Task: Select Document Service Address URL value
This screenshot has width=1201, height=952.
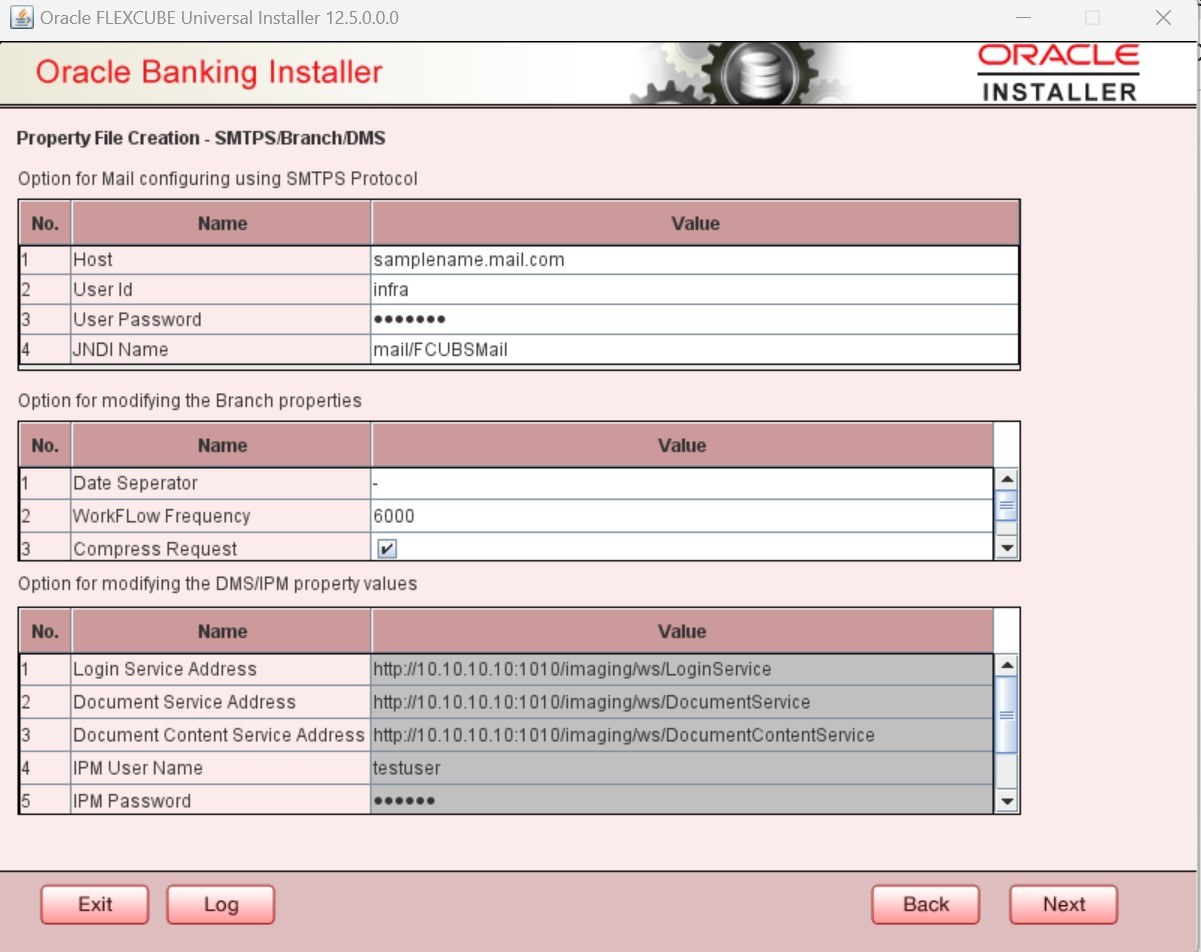Action: (x=682, y=702)
